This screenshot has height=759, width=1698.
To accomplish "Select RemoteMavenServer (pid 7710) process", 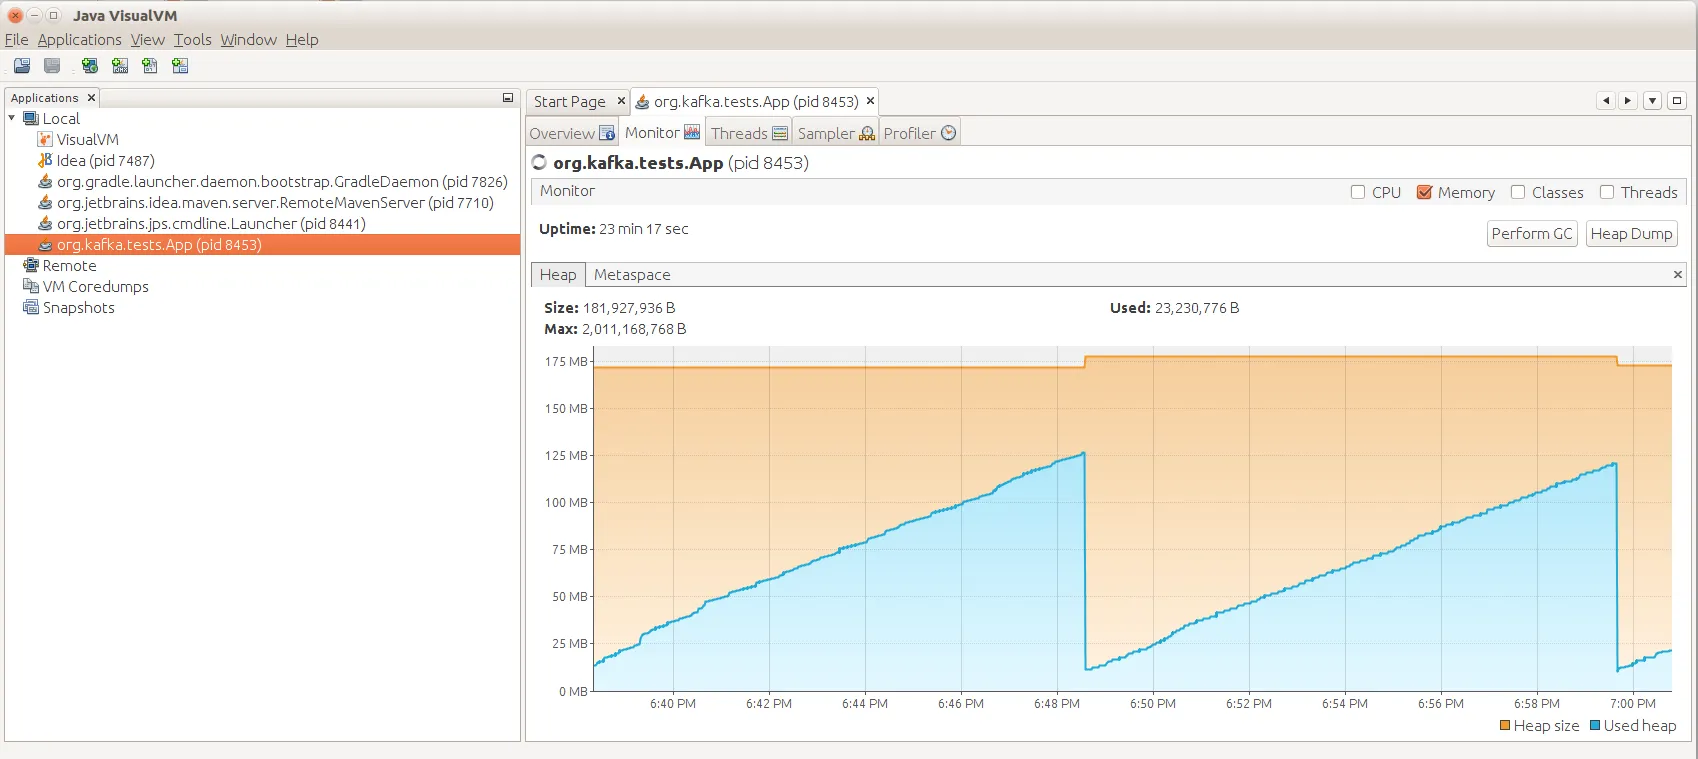I will point(275,203).
